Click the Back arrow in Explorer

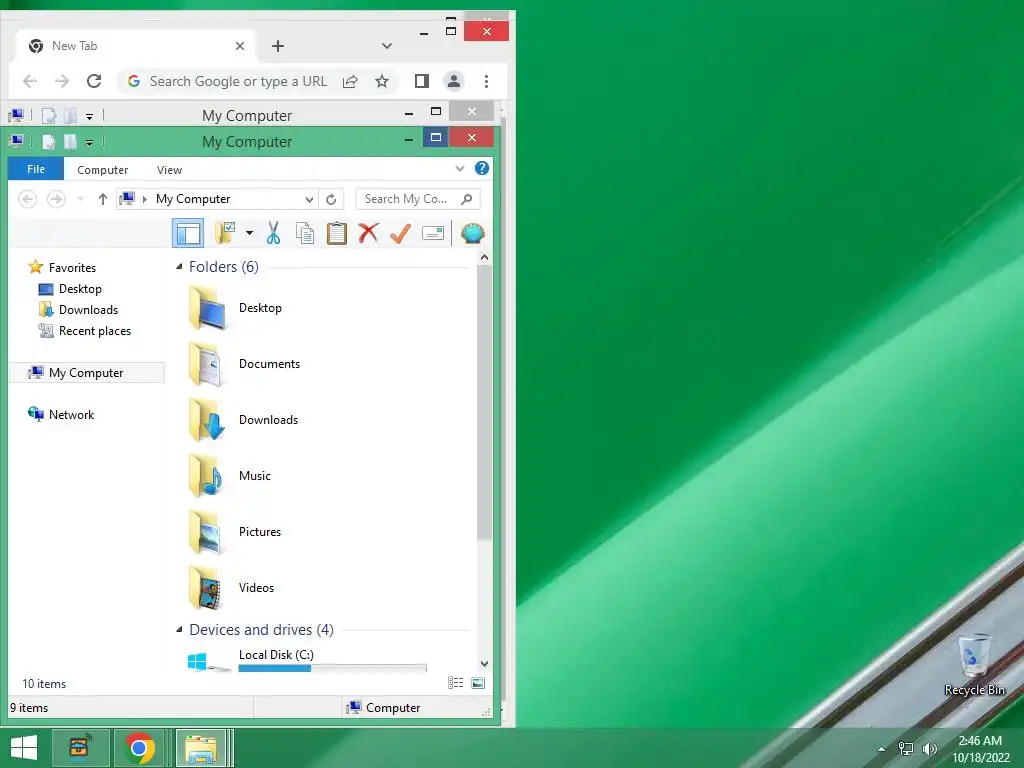[x=27, y=199]
